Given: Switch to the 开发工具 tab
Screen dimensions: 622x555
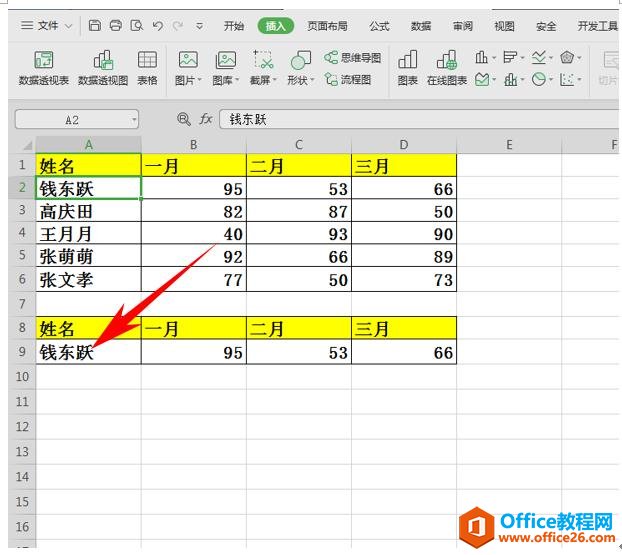Looking at the screenshot, I should 597,26.
